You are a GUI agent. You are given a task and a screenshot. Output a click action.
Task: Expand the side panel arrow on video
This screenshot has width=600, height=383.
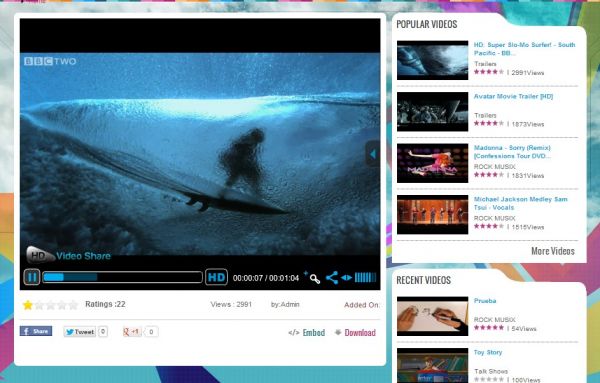(373, 154)
